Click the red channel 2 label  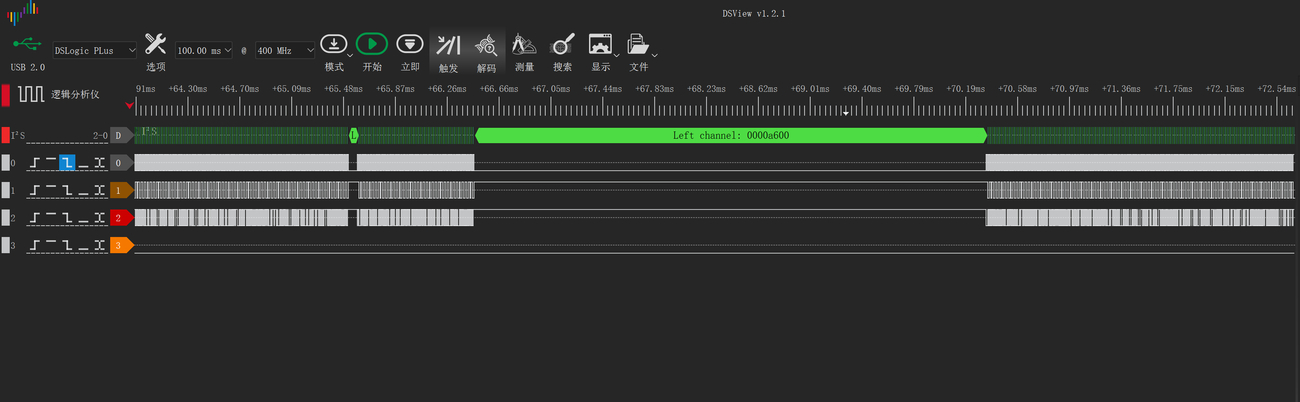120,217
